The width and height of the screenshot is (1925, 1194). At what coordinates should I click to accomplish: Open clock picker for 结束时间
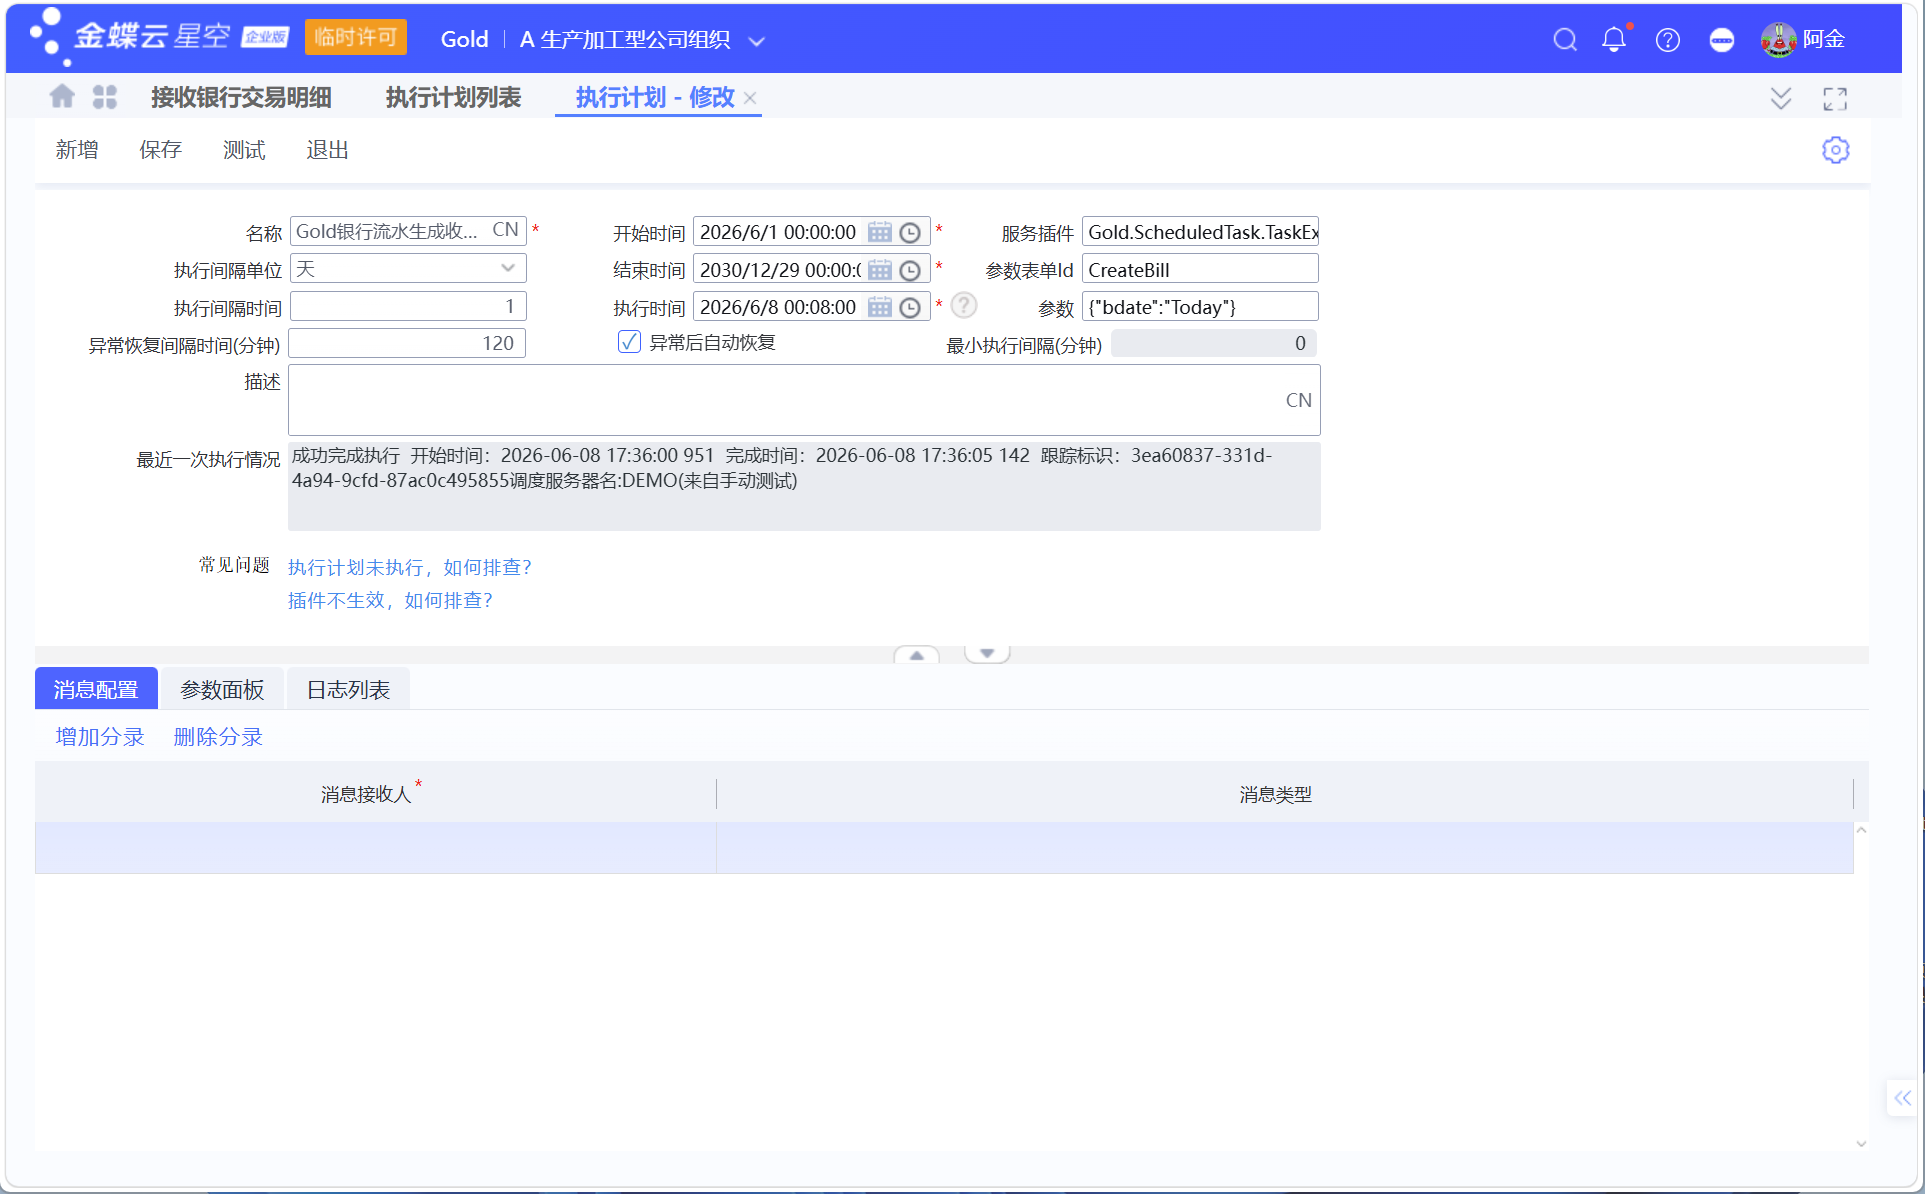(x=910, y=270)
